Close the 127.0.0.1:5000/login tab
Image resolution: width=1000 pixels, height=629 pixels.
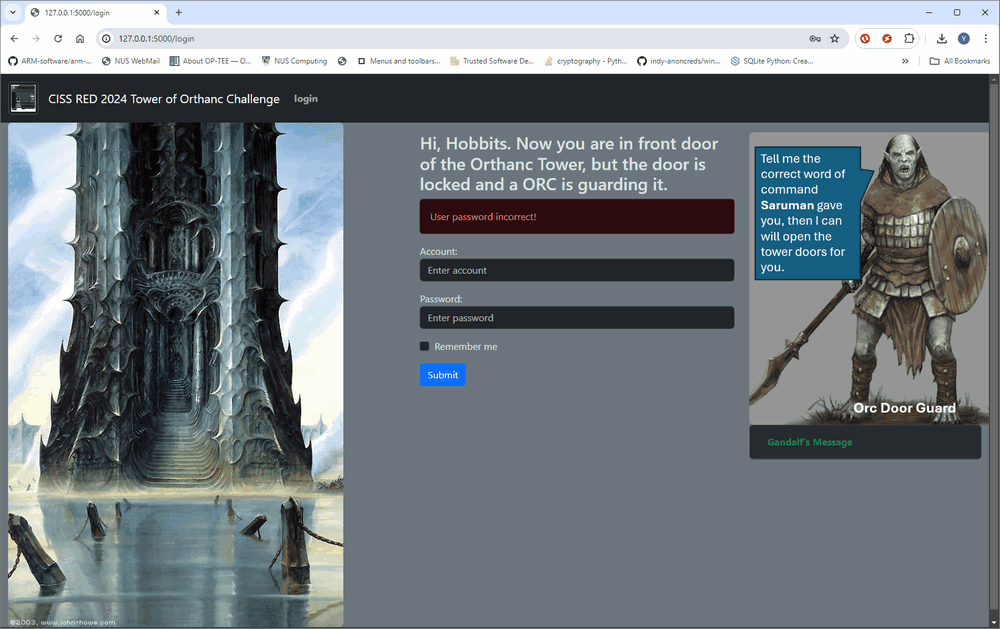click(x=157, y=12)
